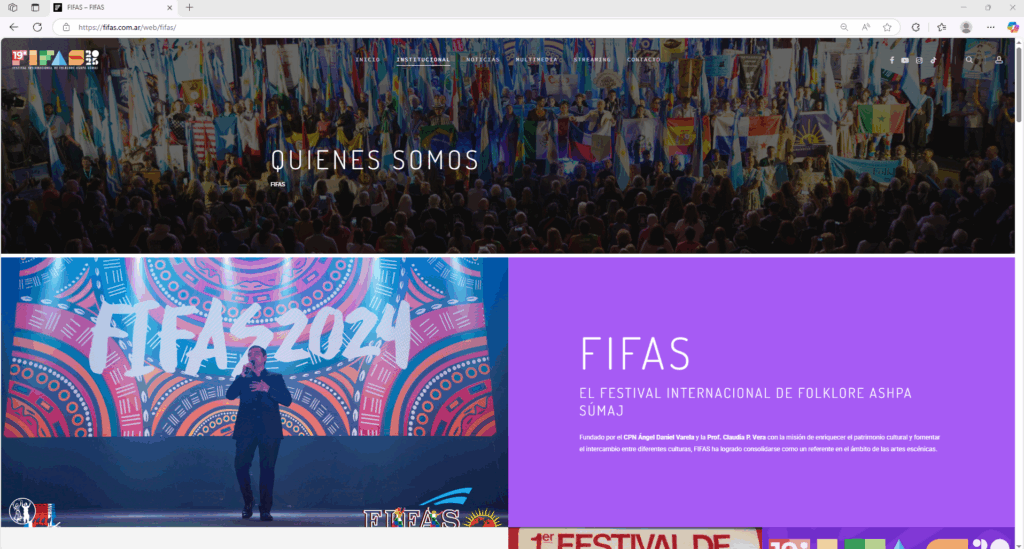Reload the page with refresh button

click(x=37, y=27)
